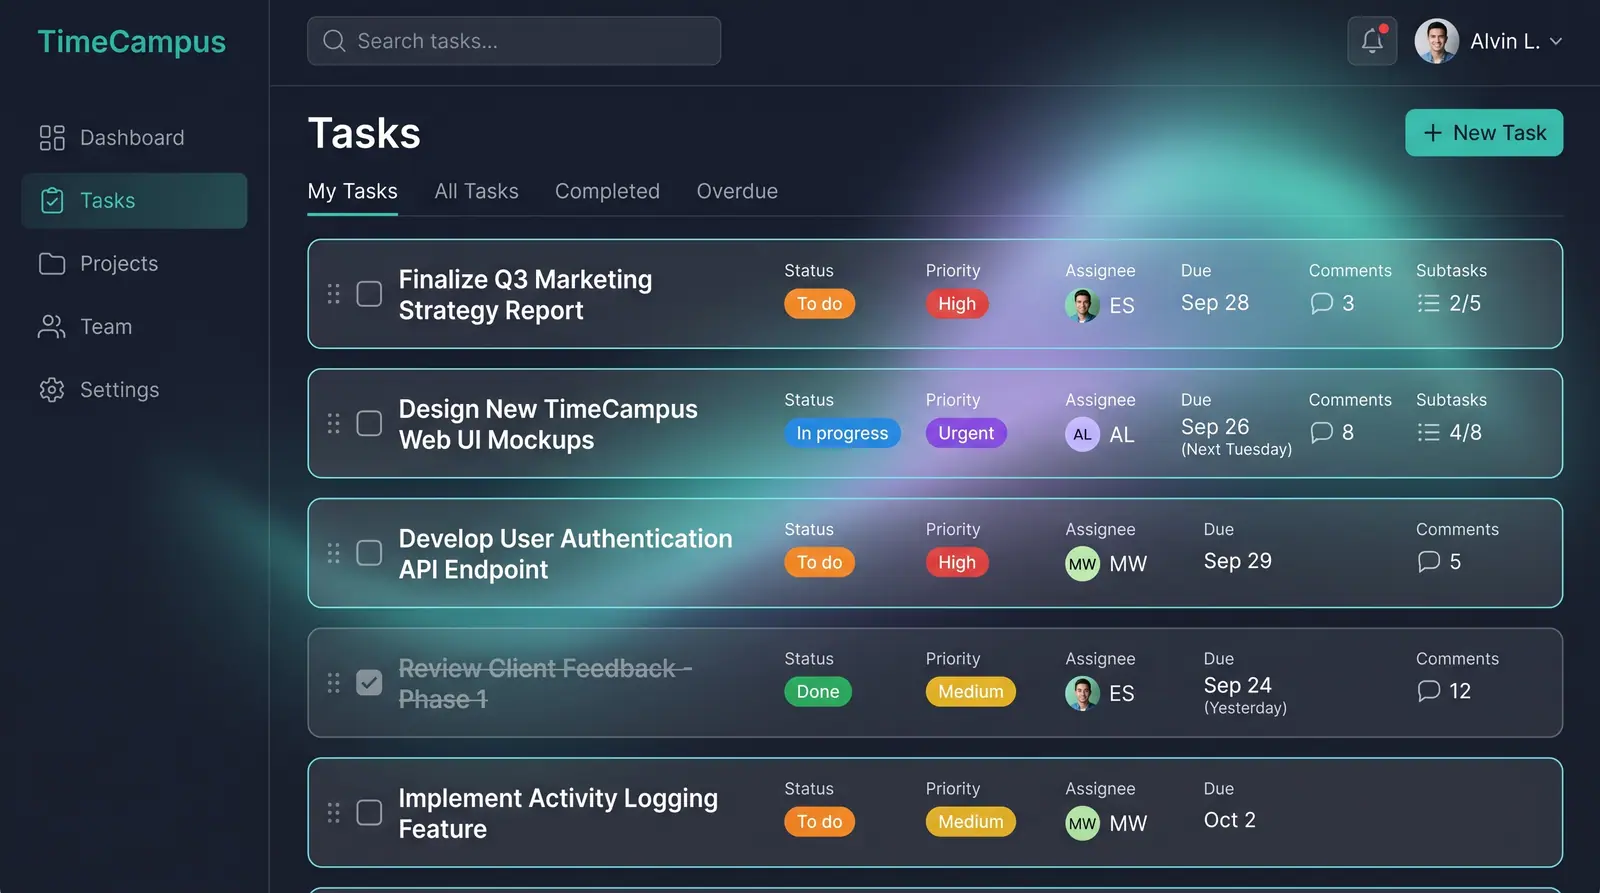Open comments bubble on Develop User Authentication task
The width and height of the screenshot is (1600, 893).
[1429, 562]
